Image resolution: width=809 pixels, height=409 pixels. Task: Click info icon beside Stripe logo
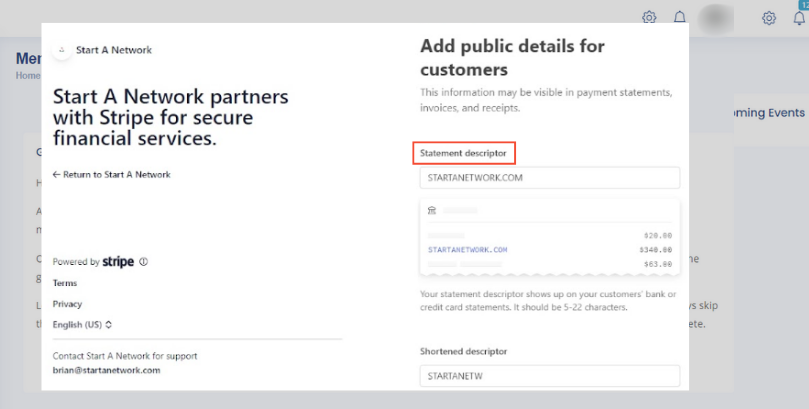pos(144,262)
